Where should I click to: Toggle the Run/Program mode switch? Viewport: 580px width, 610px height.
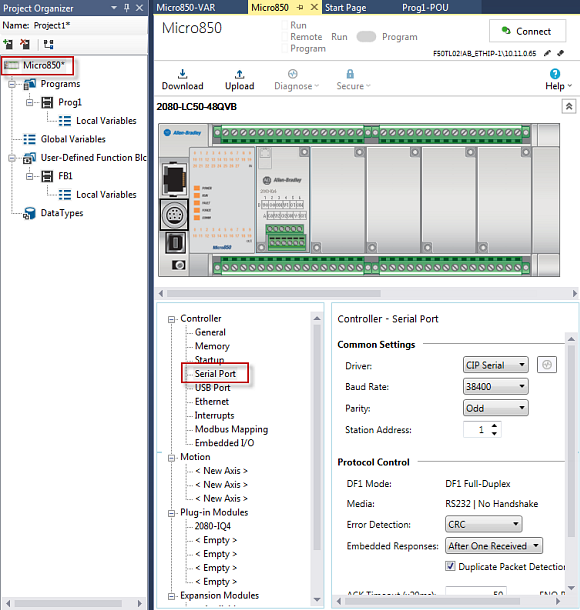(x=366, y=37)
